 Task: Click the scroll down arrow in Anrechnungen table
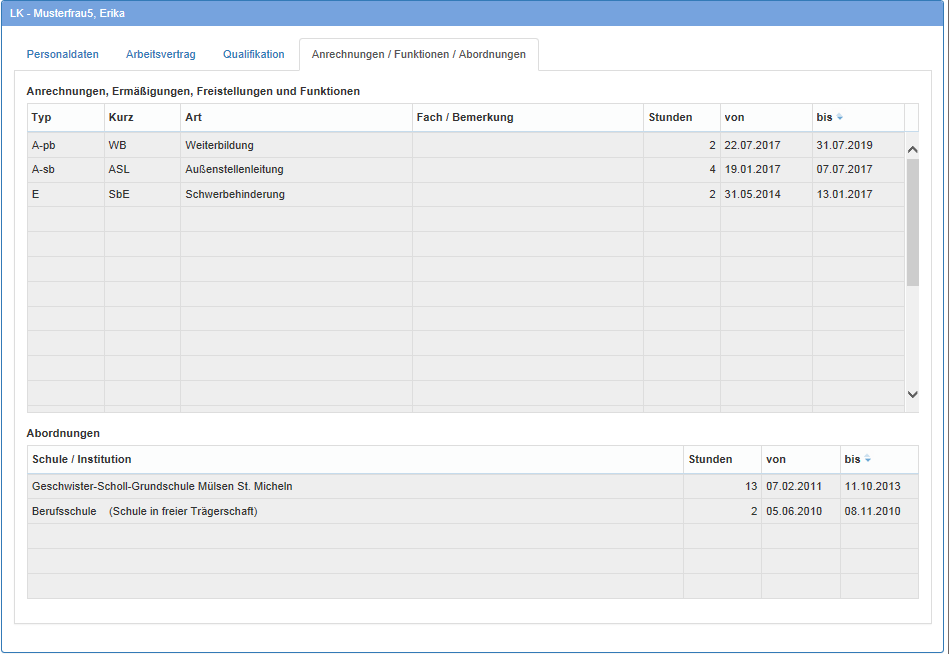click(911, 395)
